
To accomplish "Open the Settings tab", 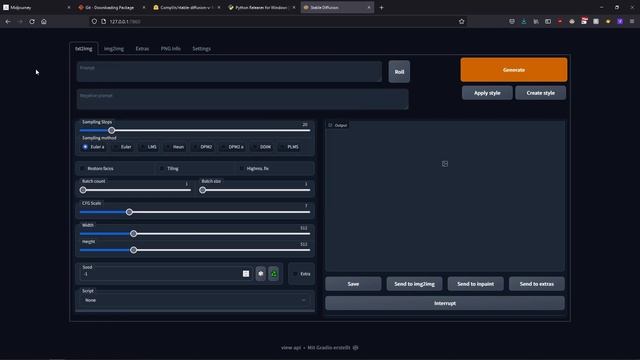I will tap(202, 49).
